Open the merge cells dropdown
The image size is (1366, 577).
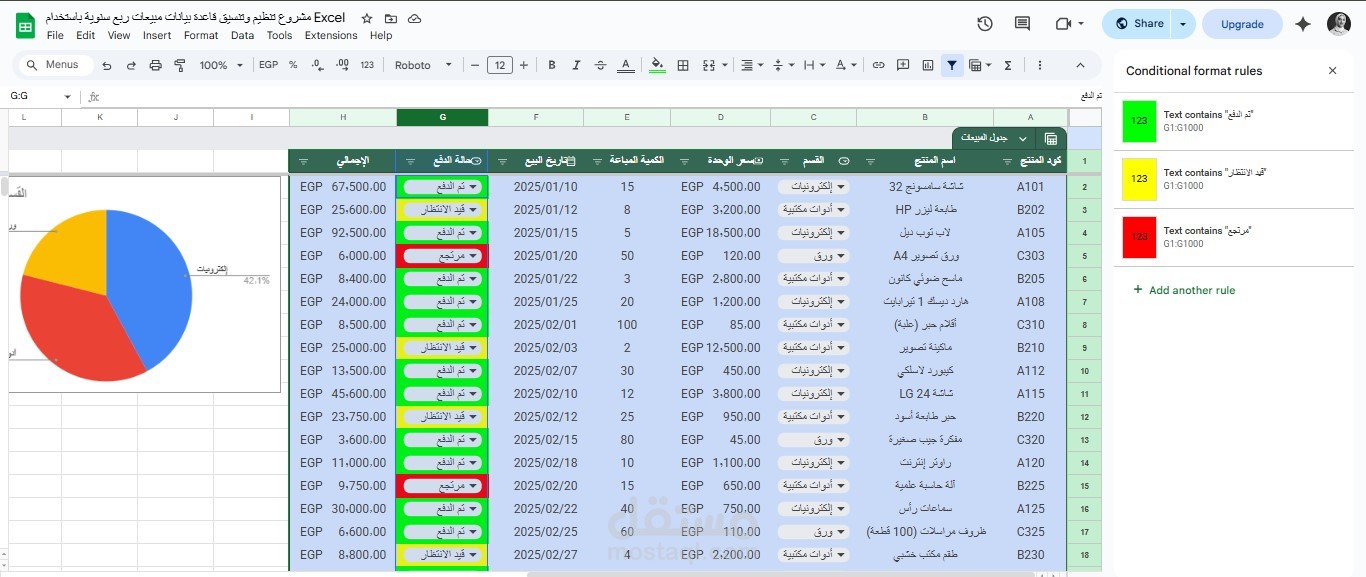(726, 65)
